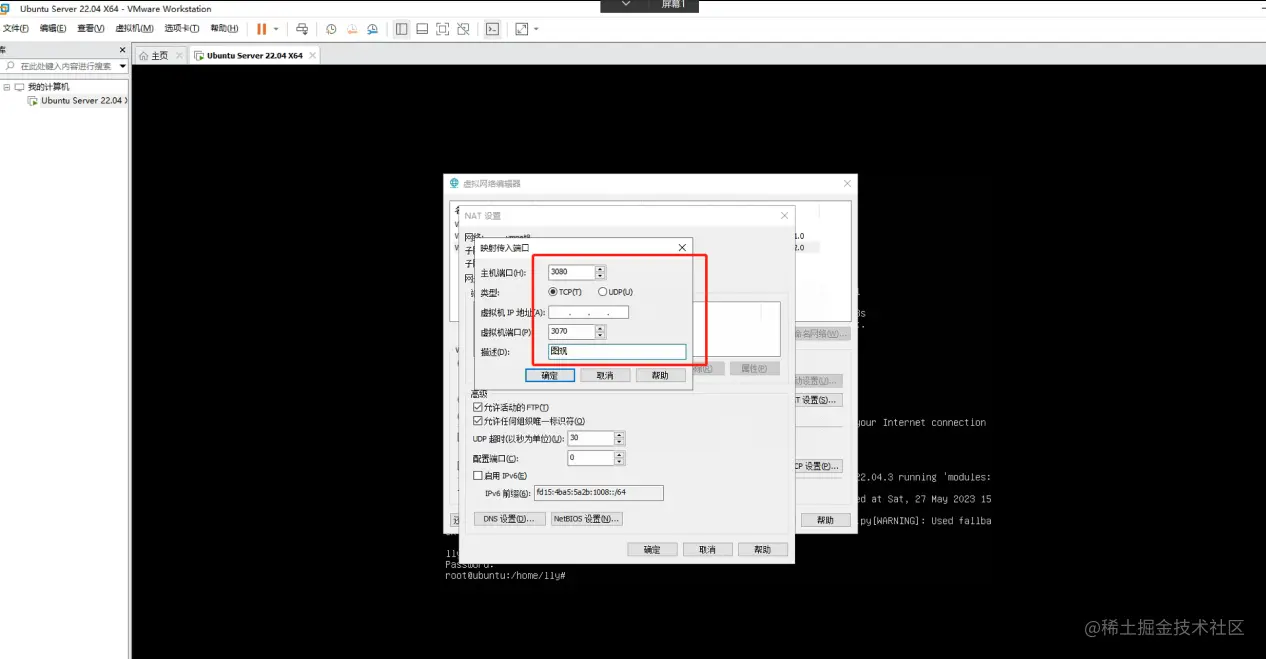Screen dimensions: 1266x659
Task: Click the stretch guest display icon
Action: (x=522, y=29)
